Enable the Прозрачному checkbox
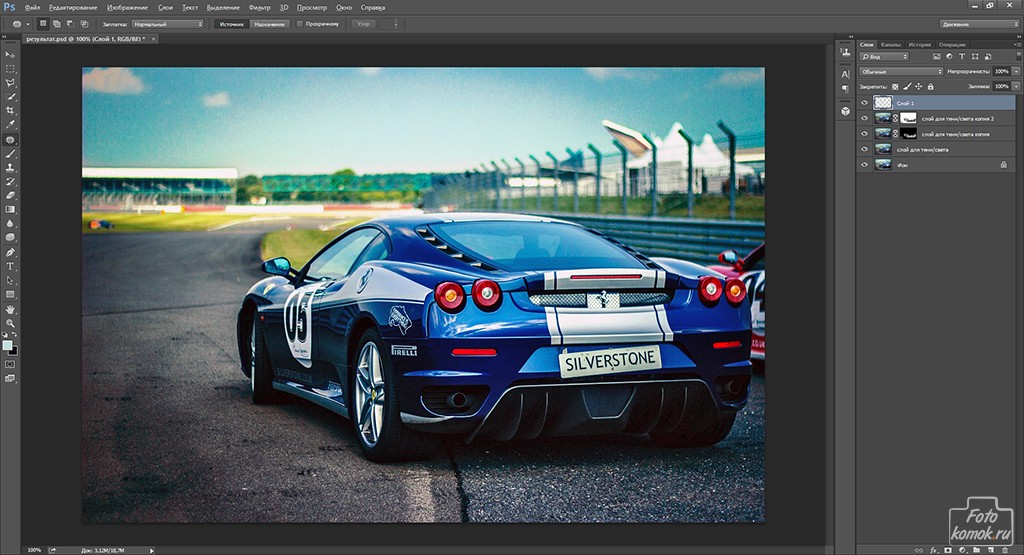 coord(299,24)
